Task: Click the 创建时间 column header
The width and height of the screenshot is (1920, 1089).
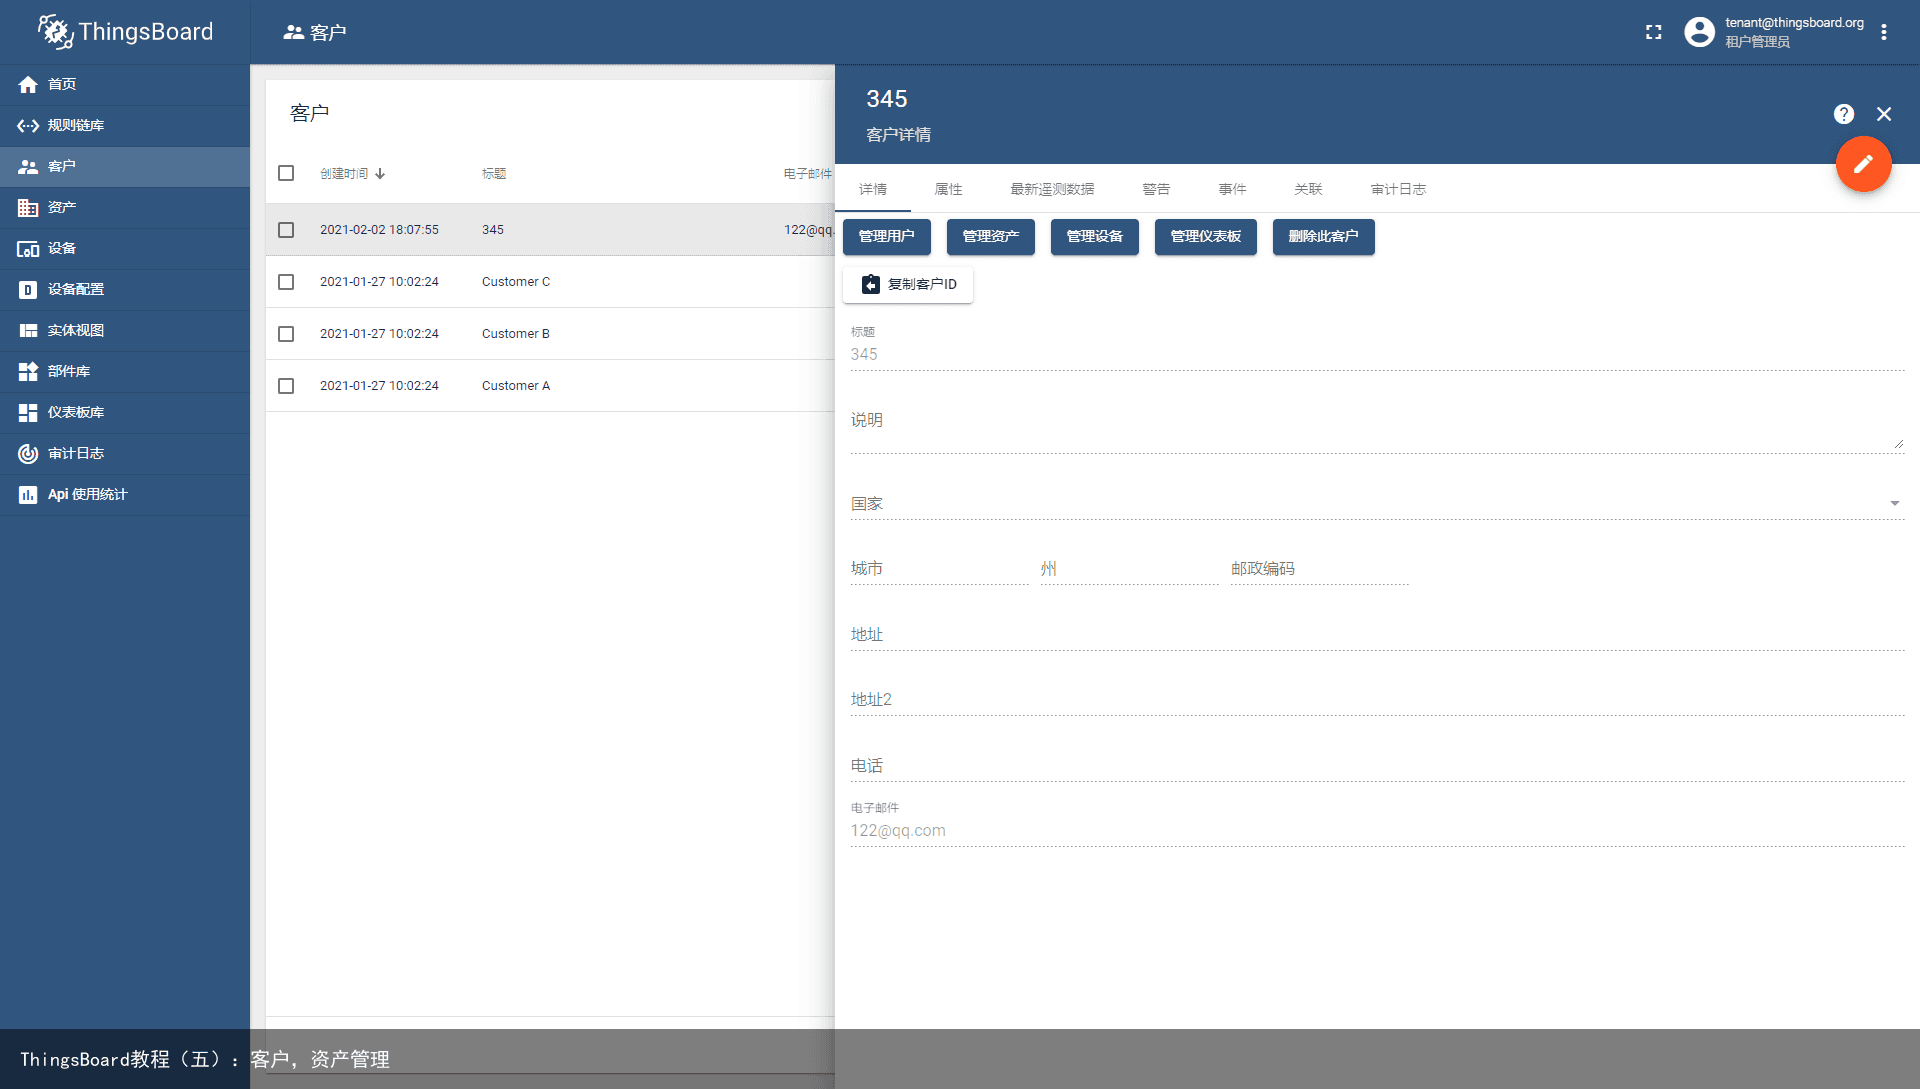Action: click(x=344, y=174)
